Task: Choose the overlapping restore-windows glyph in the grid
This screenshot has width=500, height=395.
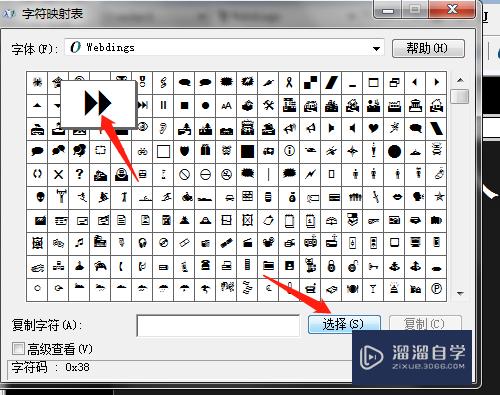Action: (x=394, y=82)
